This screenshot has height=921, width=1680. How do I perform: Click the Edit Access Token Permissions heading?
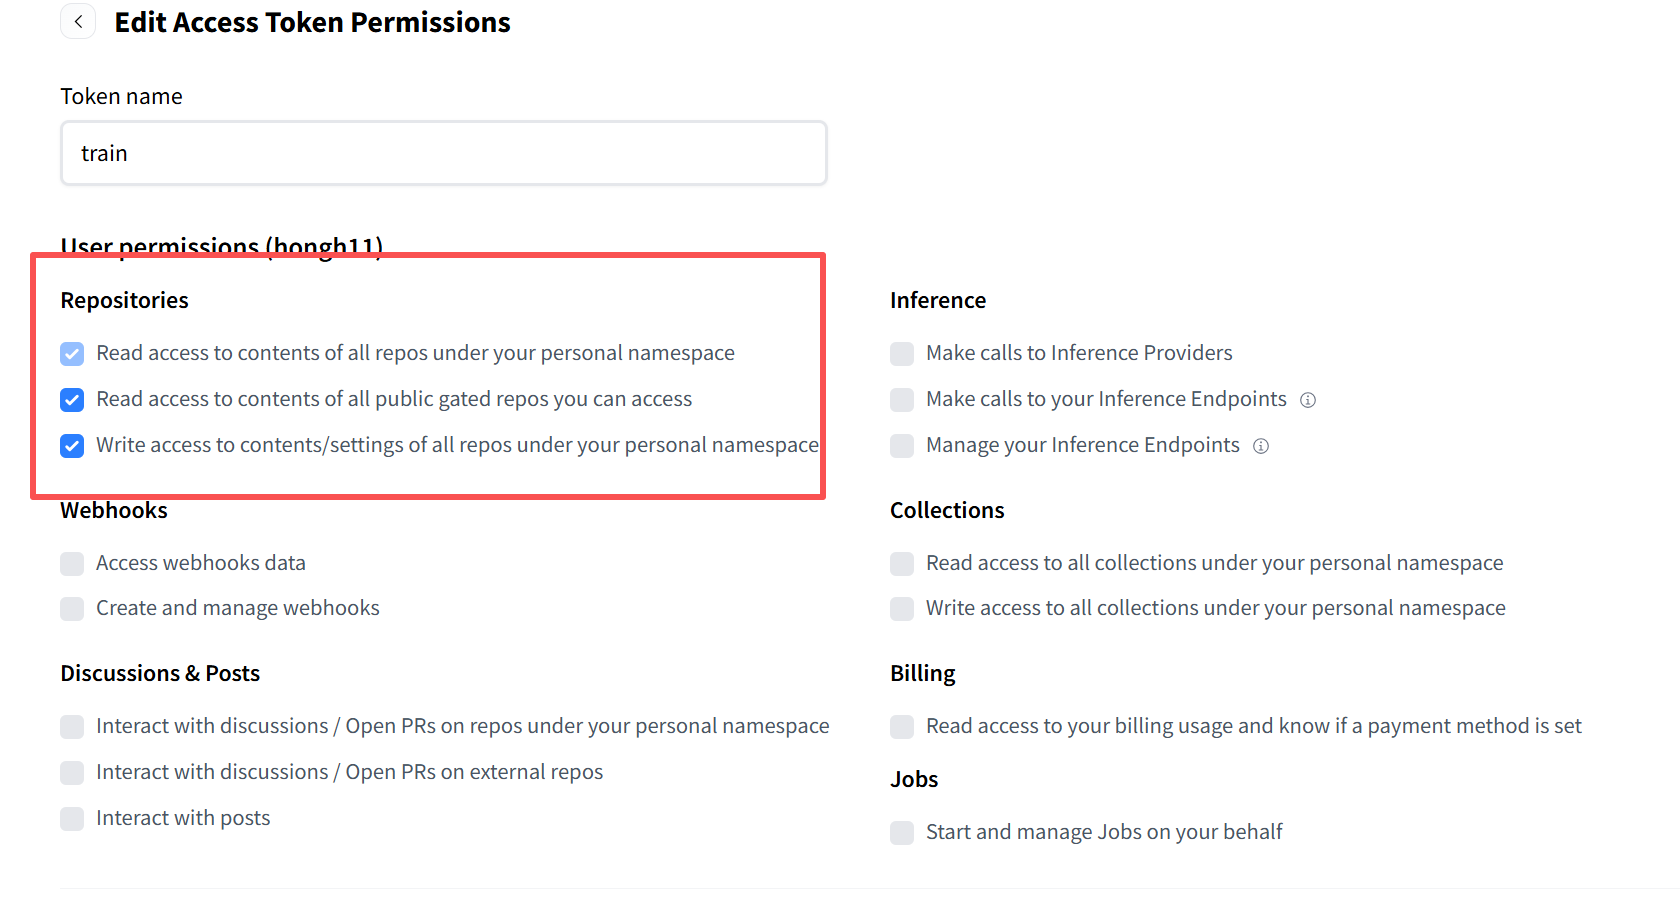312,22
